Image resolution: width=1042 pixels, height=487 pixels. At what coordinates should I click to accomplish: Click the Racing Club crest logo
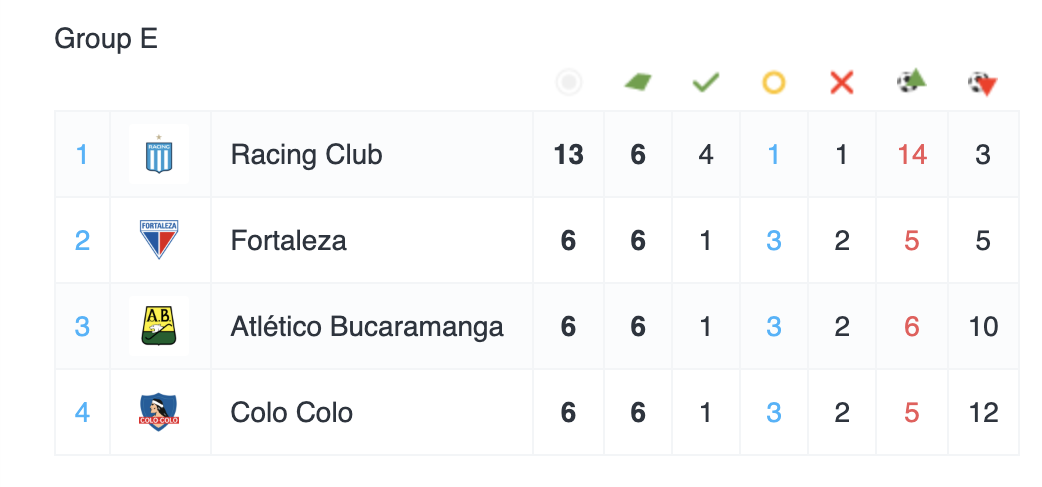point(160,155)
